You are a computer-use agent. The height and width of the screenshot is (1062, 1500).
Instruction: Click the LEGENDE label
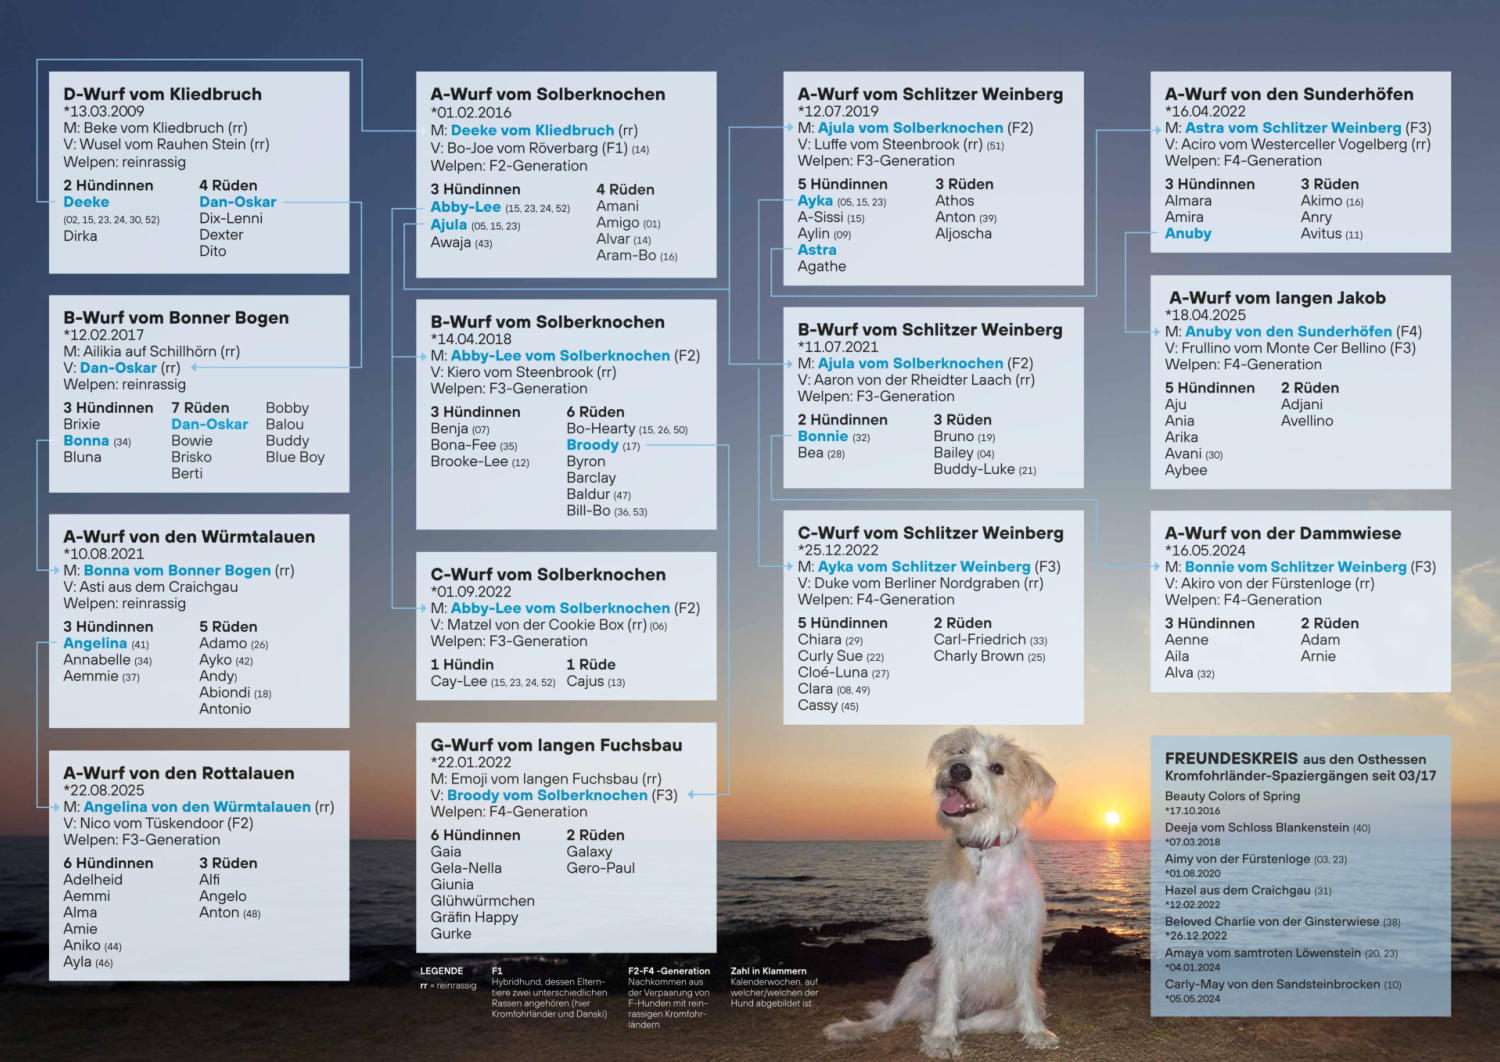441,971
